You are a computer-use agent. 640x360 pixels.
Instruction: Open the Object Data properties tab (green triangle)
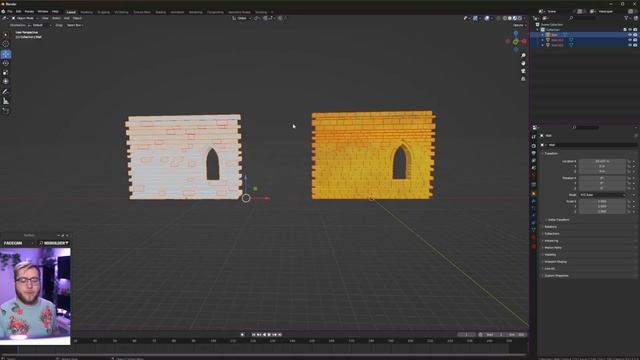point(533,230)
